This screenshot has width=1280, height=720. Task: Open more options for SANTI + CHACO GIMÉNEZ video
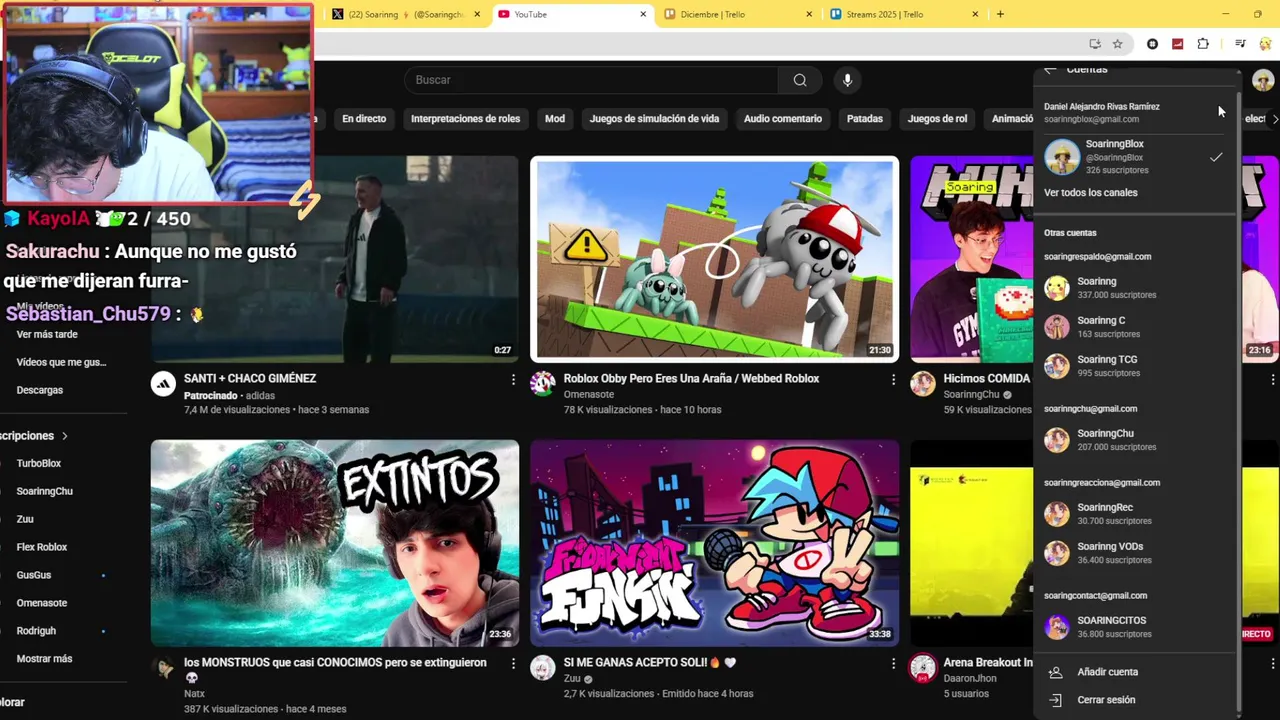tap(513, 380)
